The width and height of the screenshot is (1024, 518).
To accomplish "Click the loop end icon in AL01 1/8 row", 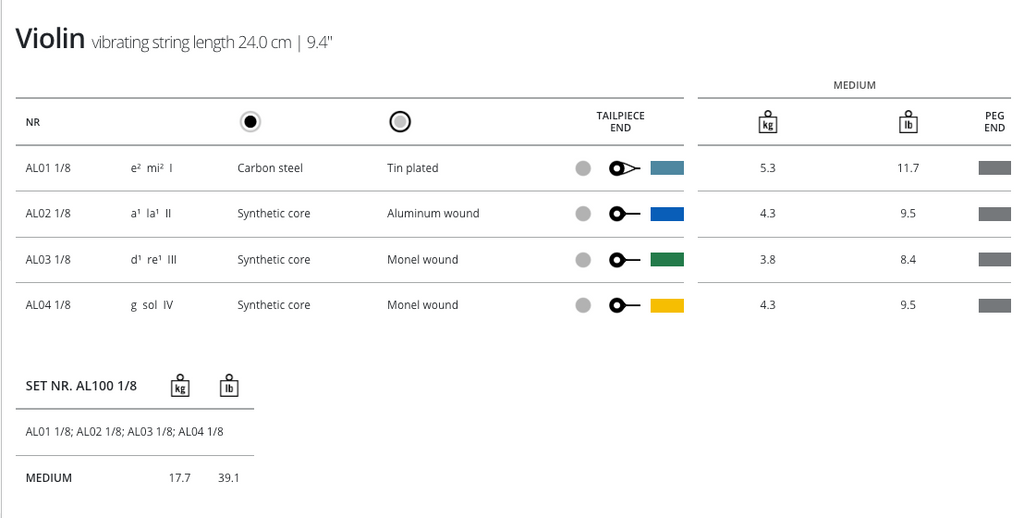I will coord(625,169).
